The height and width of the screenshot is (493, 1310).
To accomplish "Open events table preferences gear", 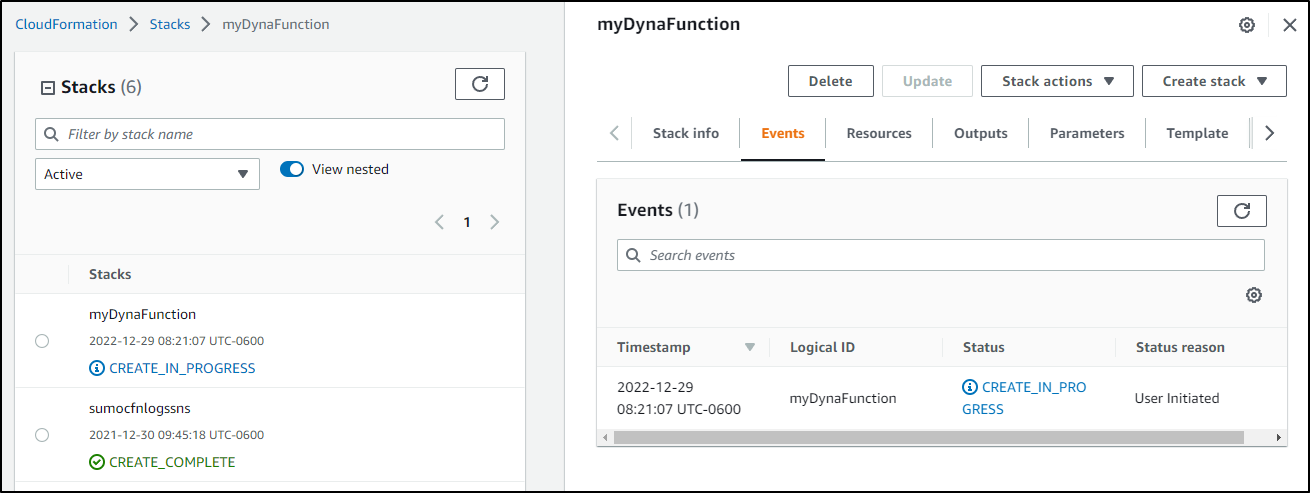I will [1254, 295].
